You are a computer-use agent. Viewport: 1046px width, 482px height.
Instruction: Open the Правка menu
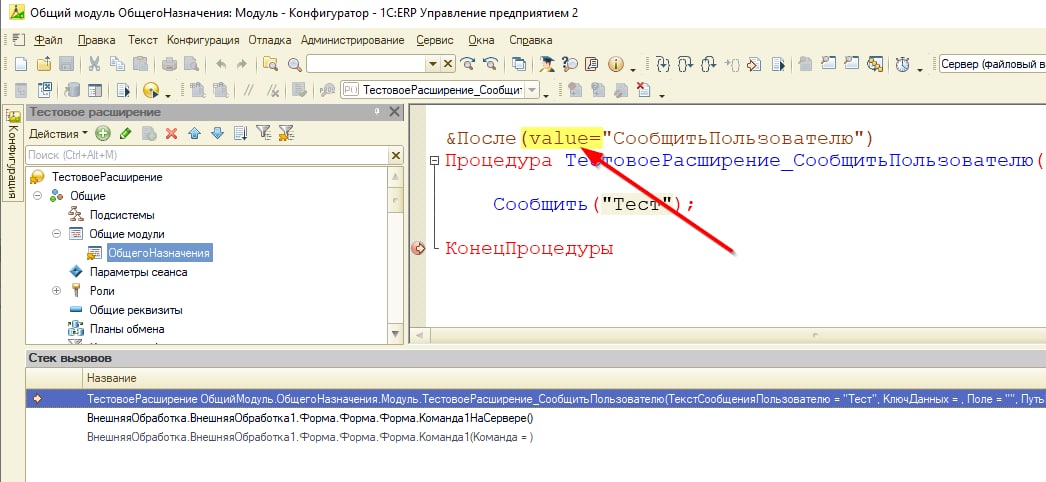tap(97, 40)
